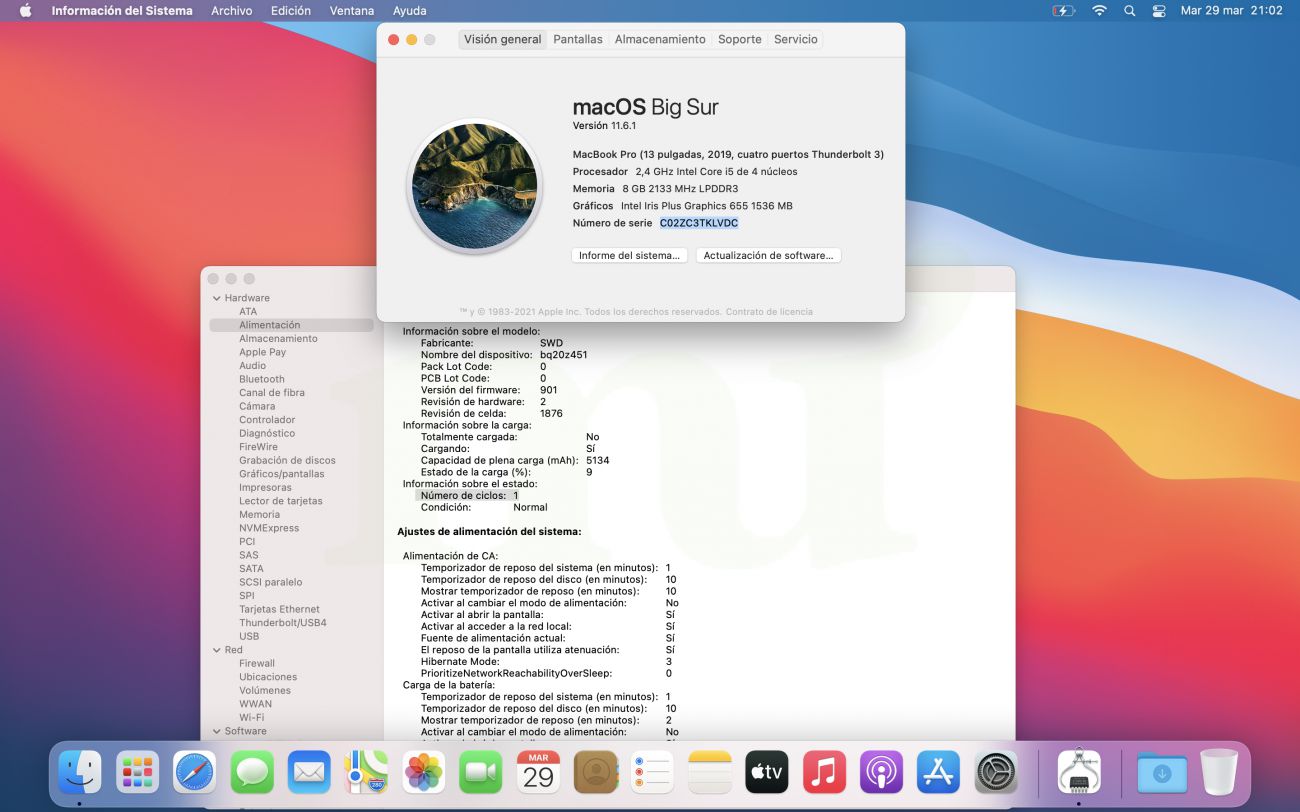Open Control Center icon
Viewport: 1300px width, 812px height.
[1159, 11]
